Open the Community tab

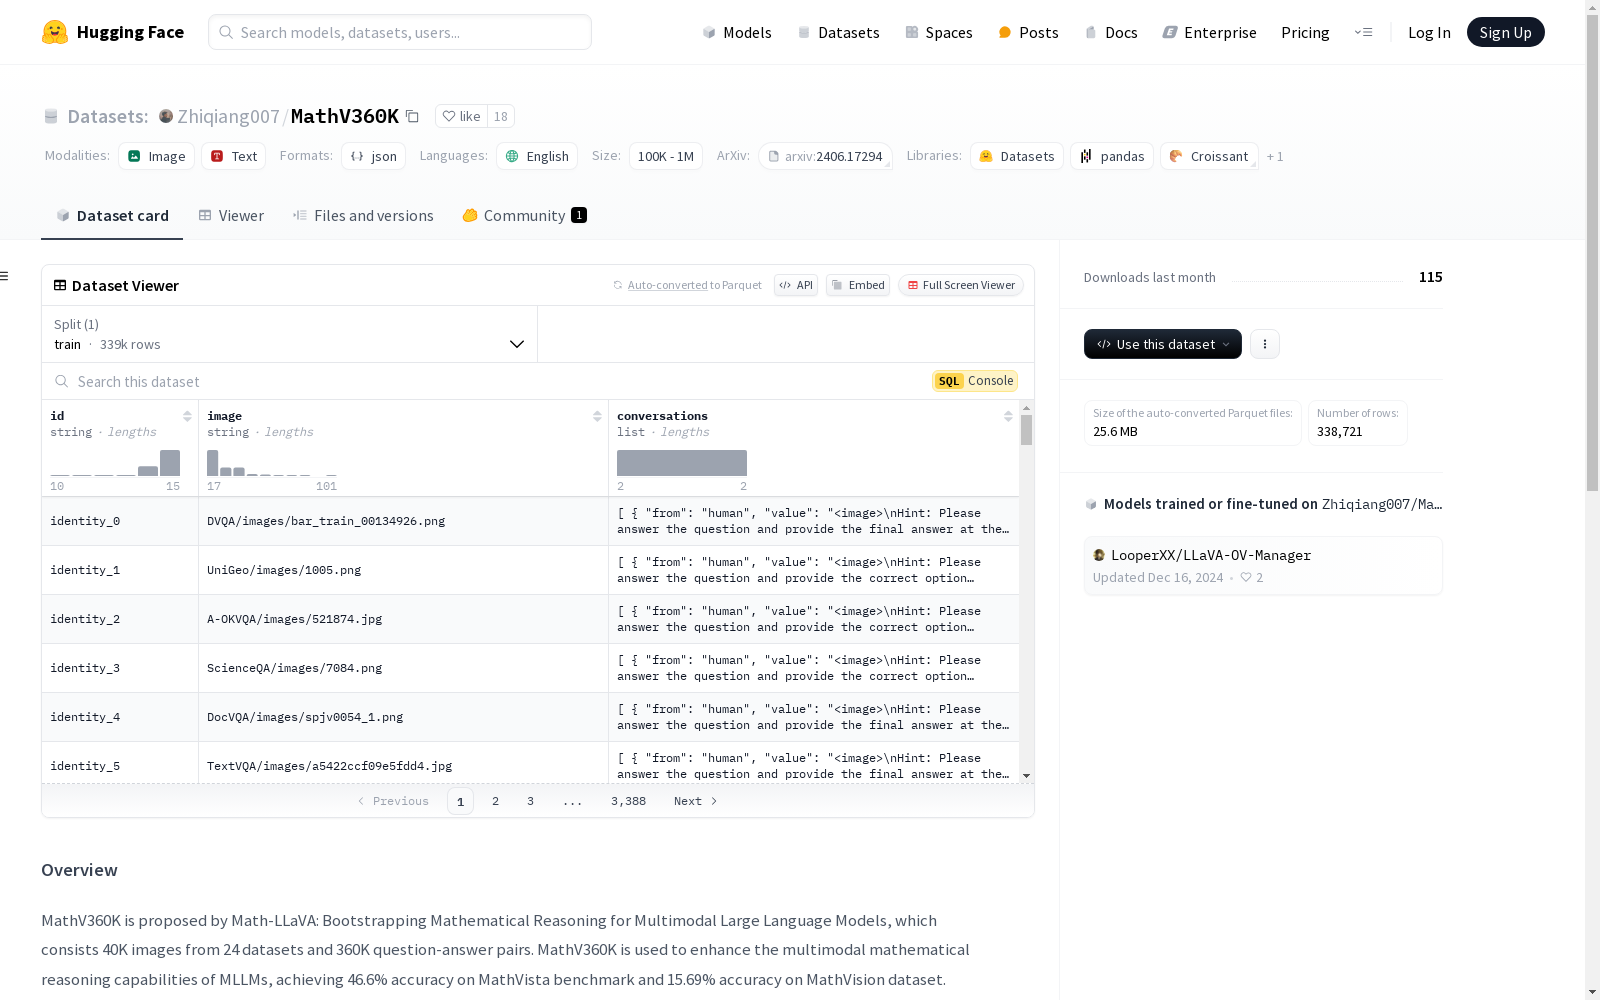point(524,216)
